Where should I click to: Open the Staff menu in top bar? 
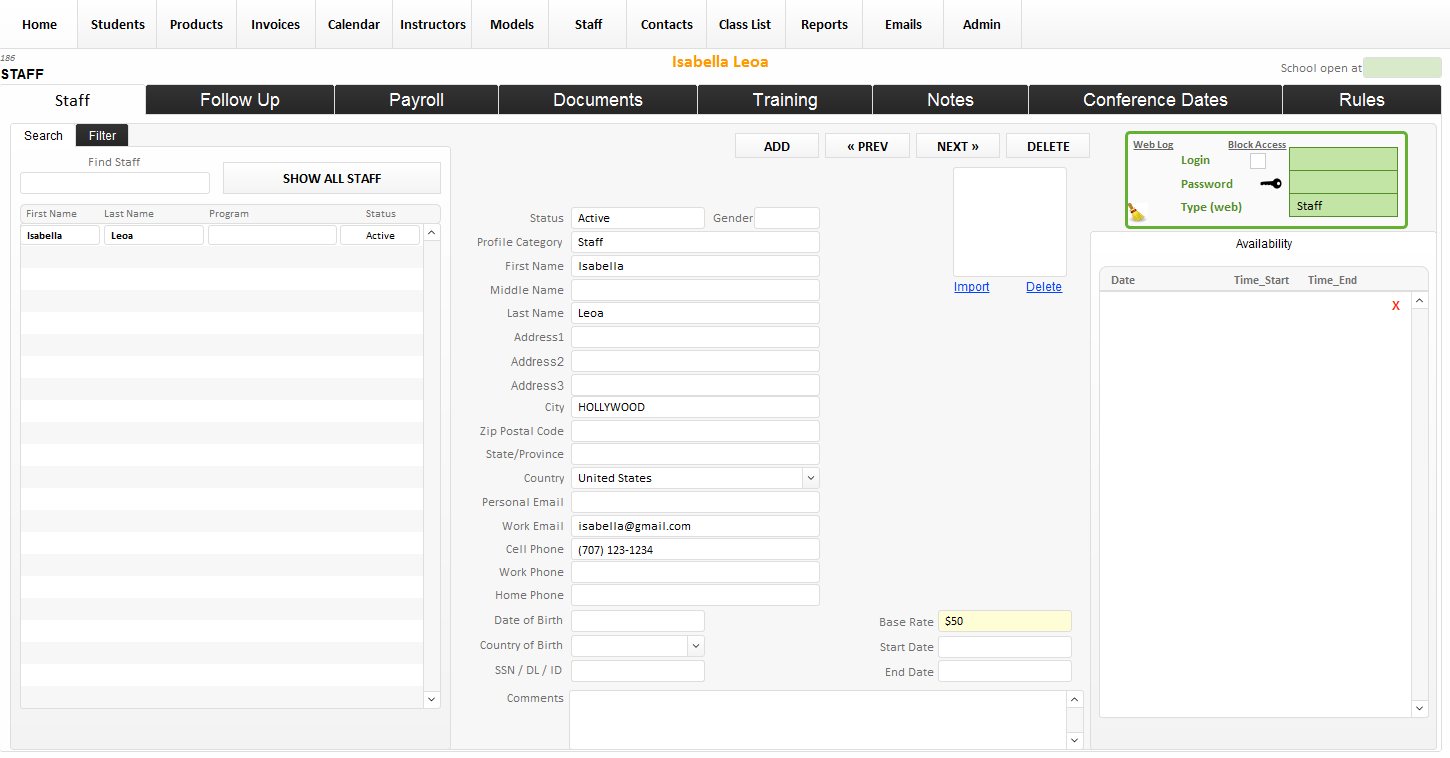588,24
